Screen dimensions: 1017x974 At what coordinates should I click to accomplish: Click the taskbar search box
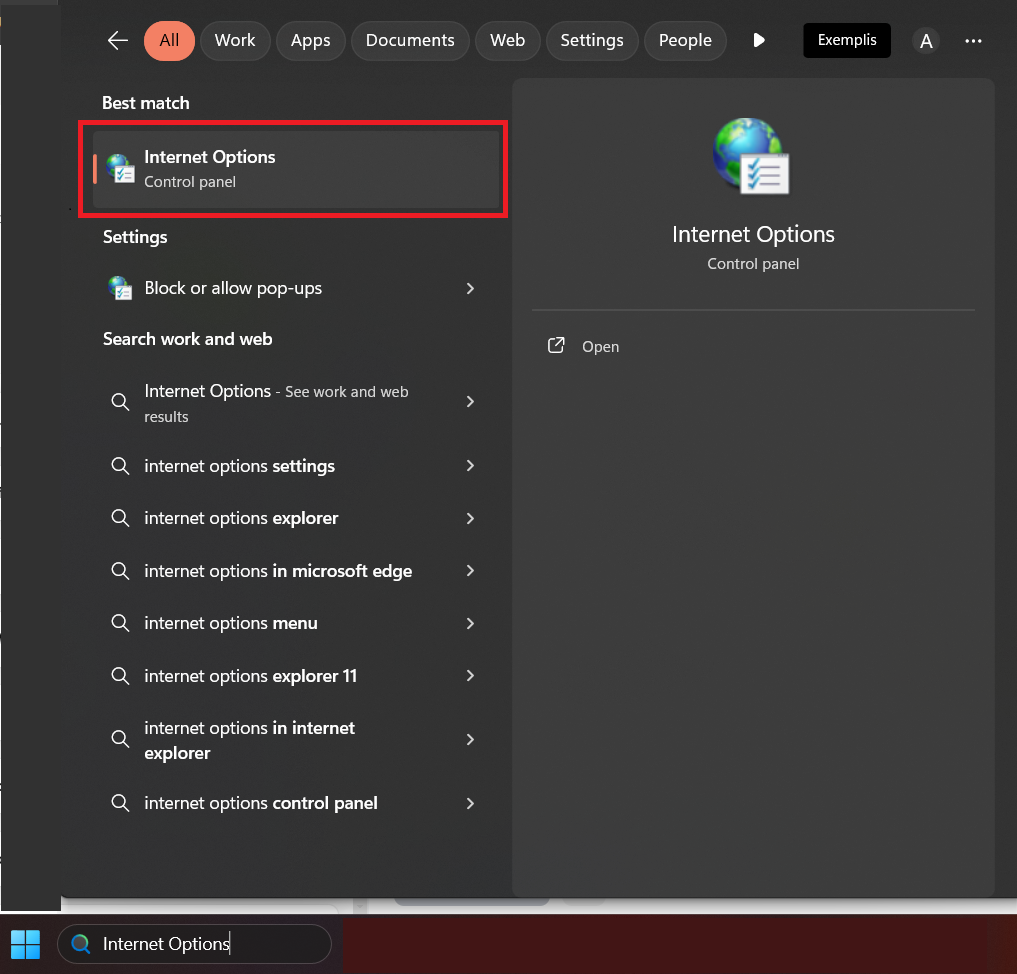click(x=195, y=944)
